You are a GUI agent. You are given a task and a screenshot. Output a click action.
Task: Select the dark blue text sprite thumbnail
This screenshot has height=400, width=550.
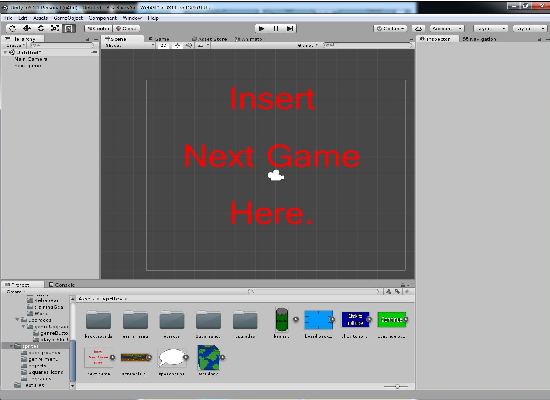[355, 319]
